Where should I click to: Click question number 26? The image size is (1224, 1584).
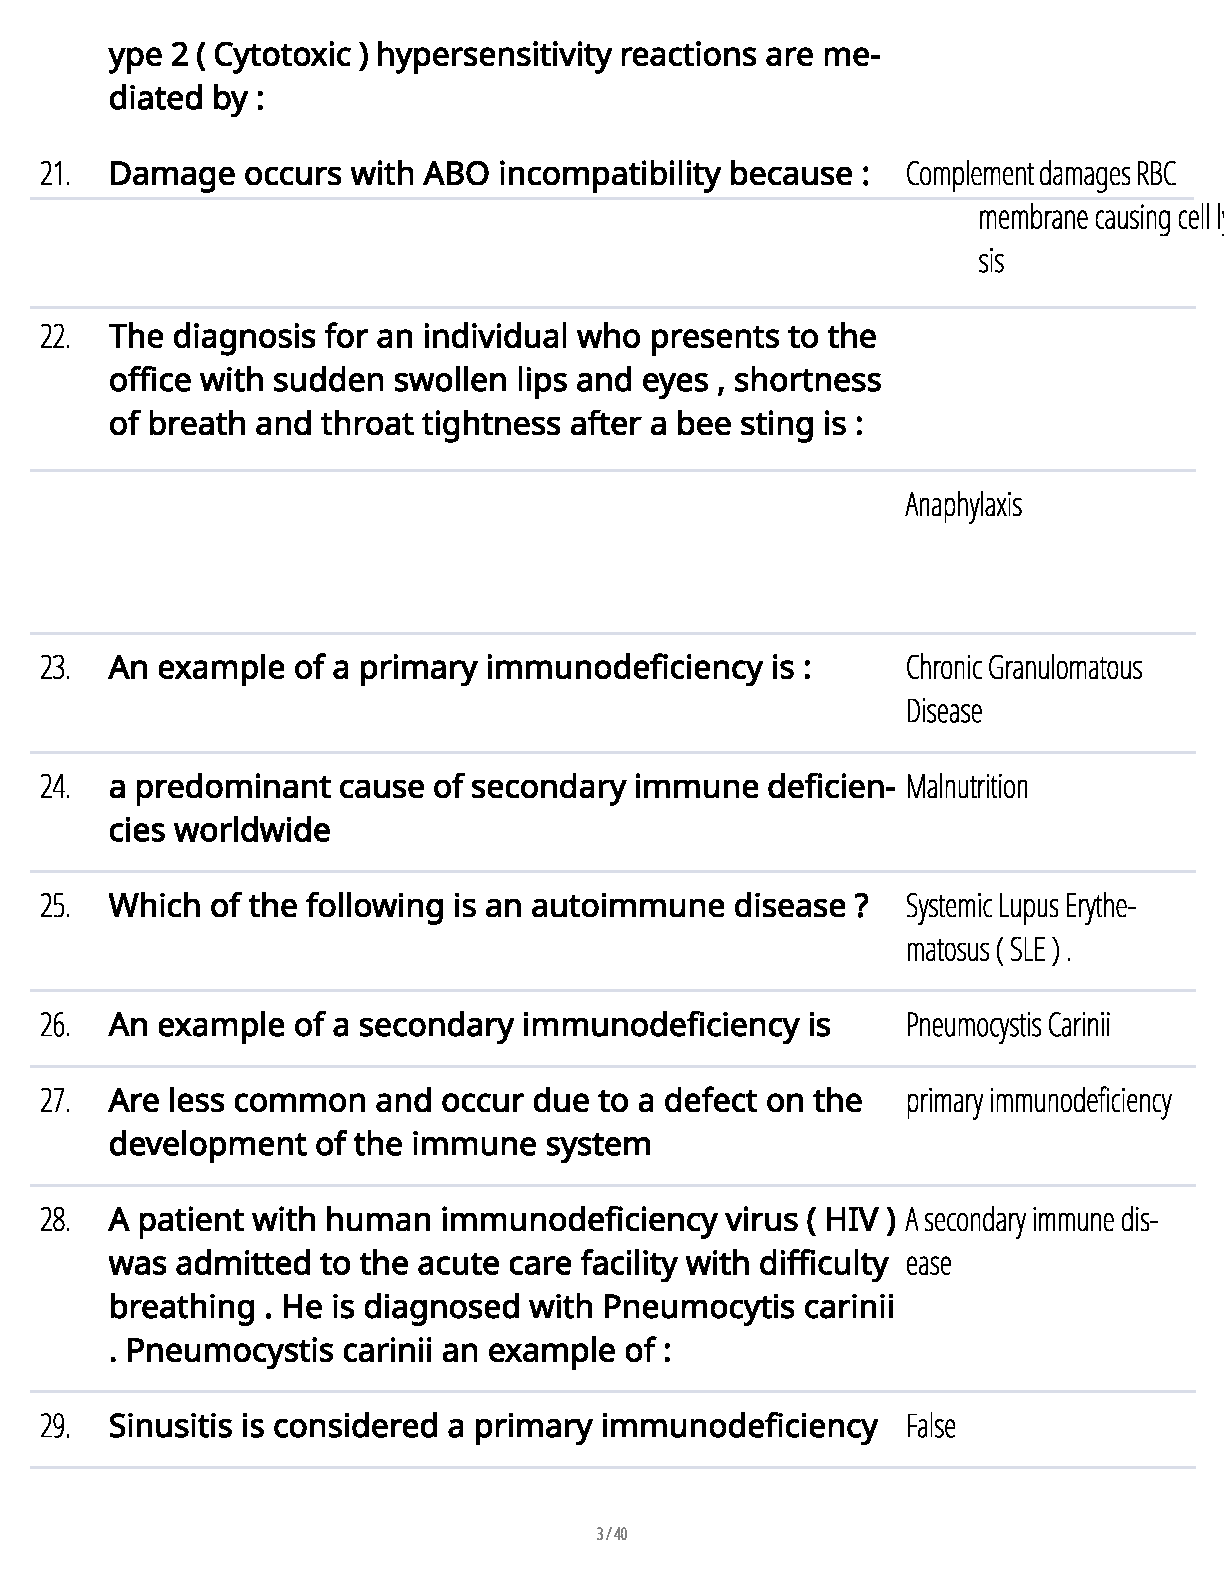click(x=55, y=1025)
